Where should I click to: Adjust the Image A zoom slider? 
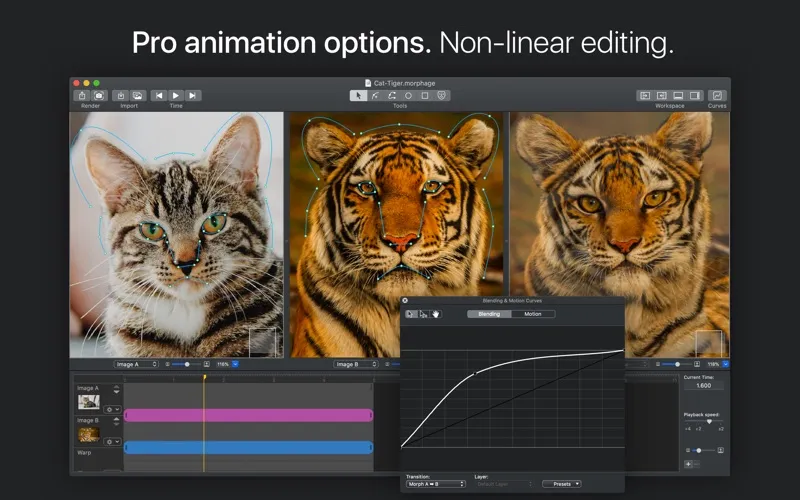[x=187, y=364]
